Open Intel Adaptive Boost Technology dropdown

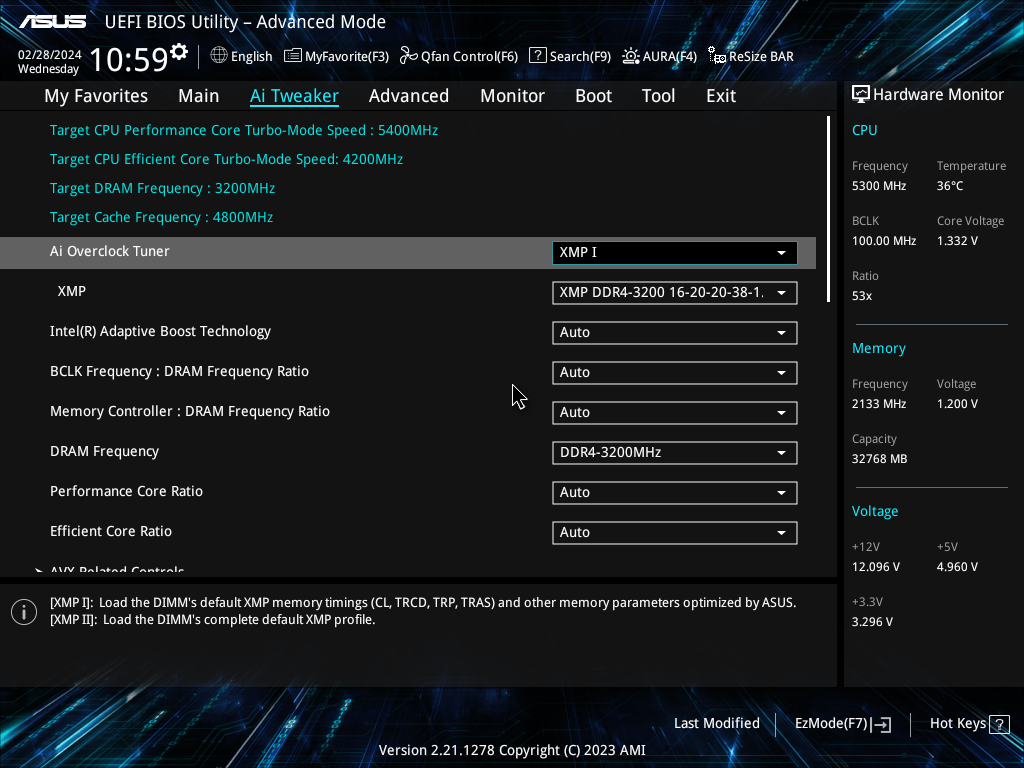[674, 333]
